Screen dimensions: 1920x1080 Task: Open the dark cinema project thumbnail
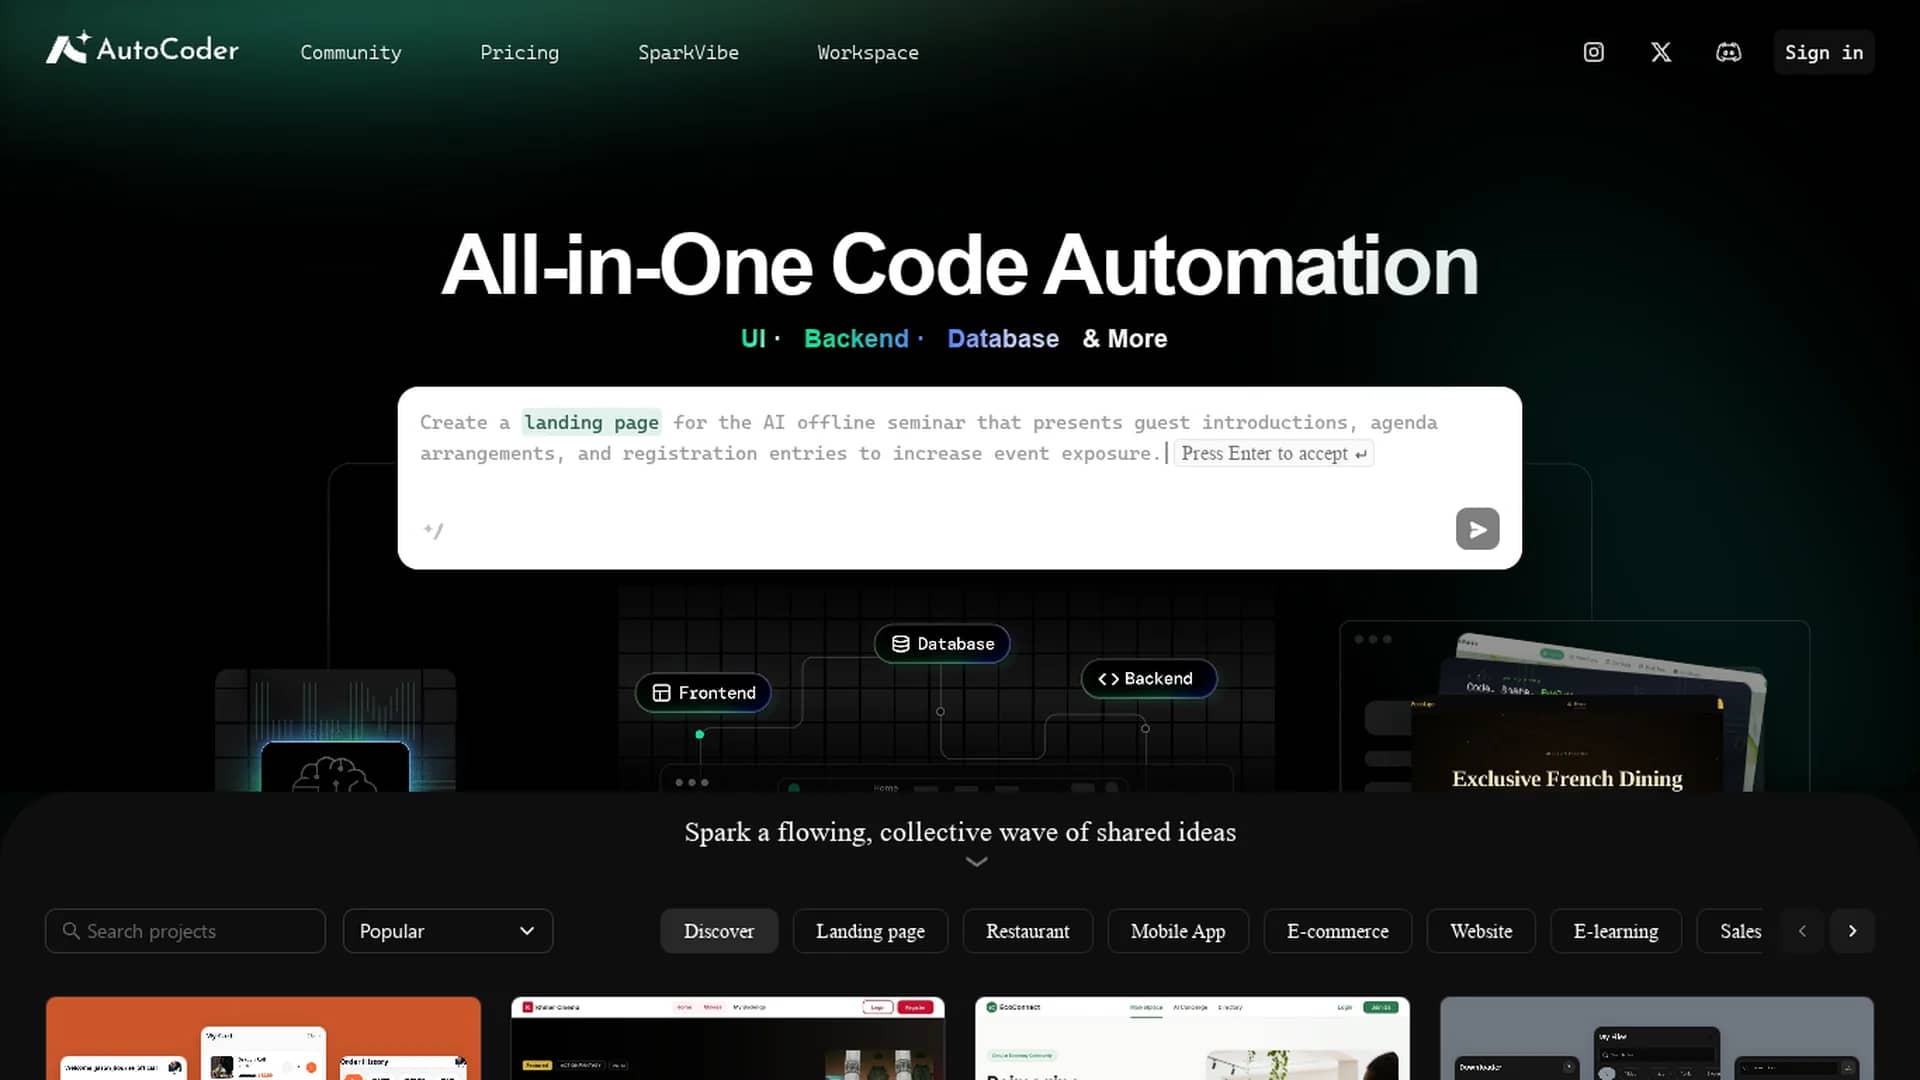728,1038
